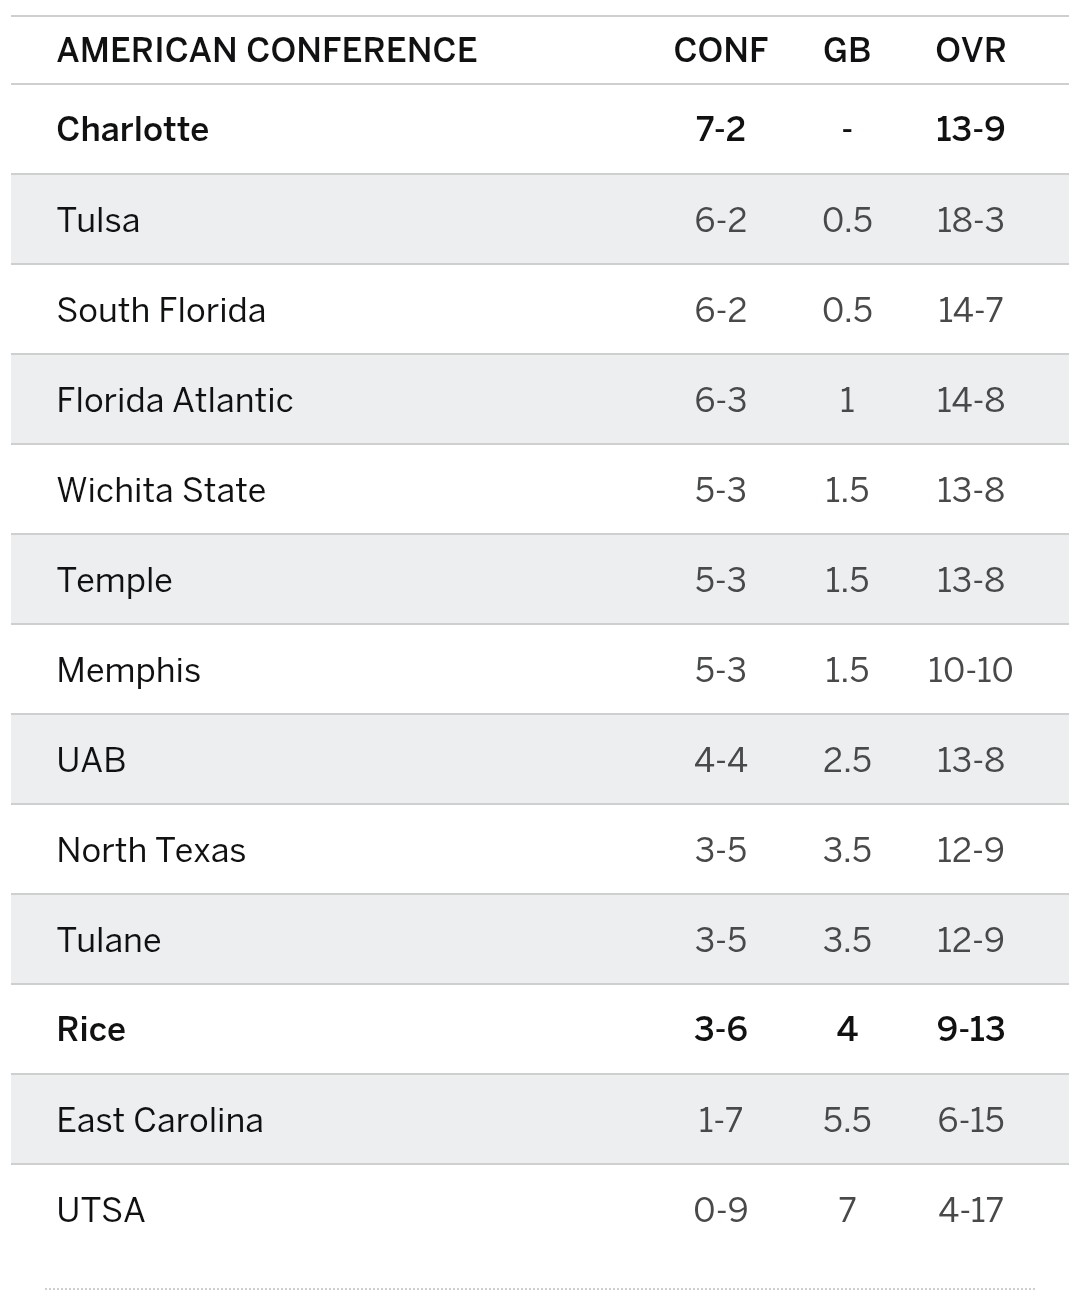Open Wichita State team page
The width and height of the screenshot is (1080, 1304).
(161, 490)
